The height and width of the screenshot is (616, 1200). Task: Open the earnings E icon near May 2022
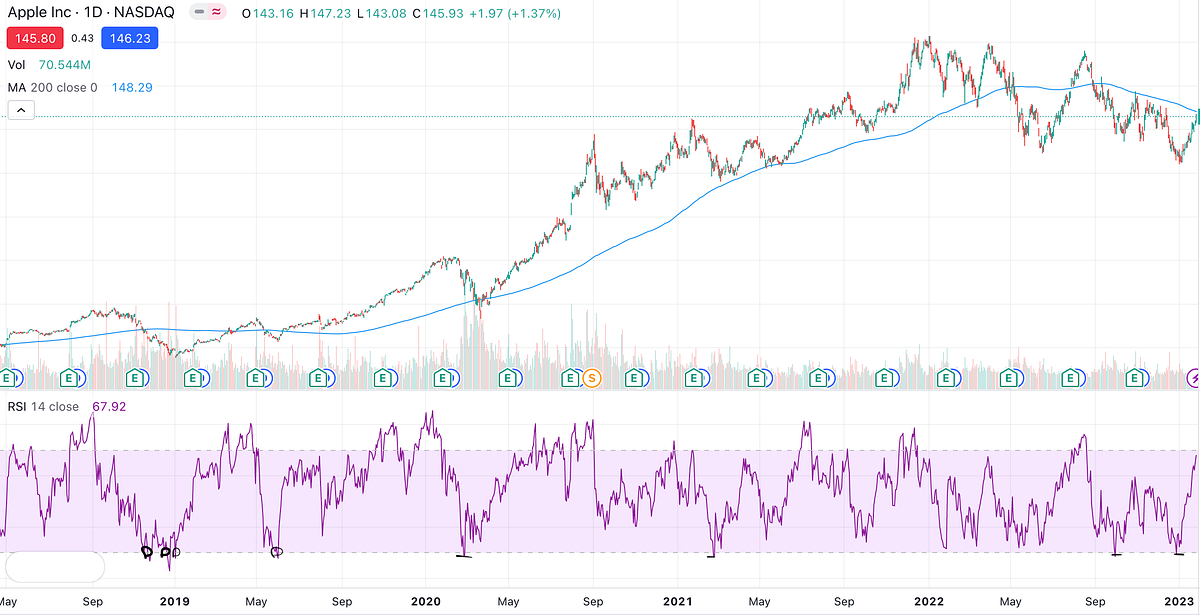point(1006,379)
